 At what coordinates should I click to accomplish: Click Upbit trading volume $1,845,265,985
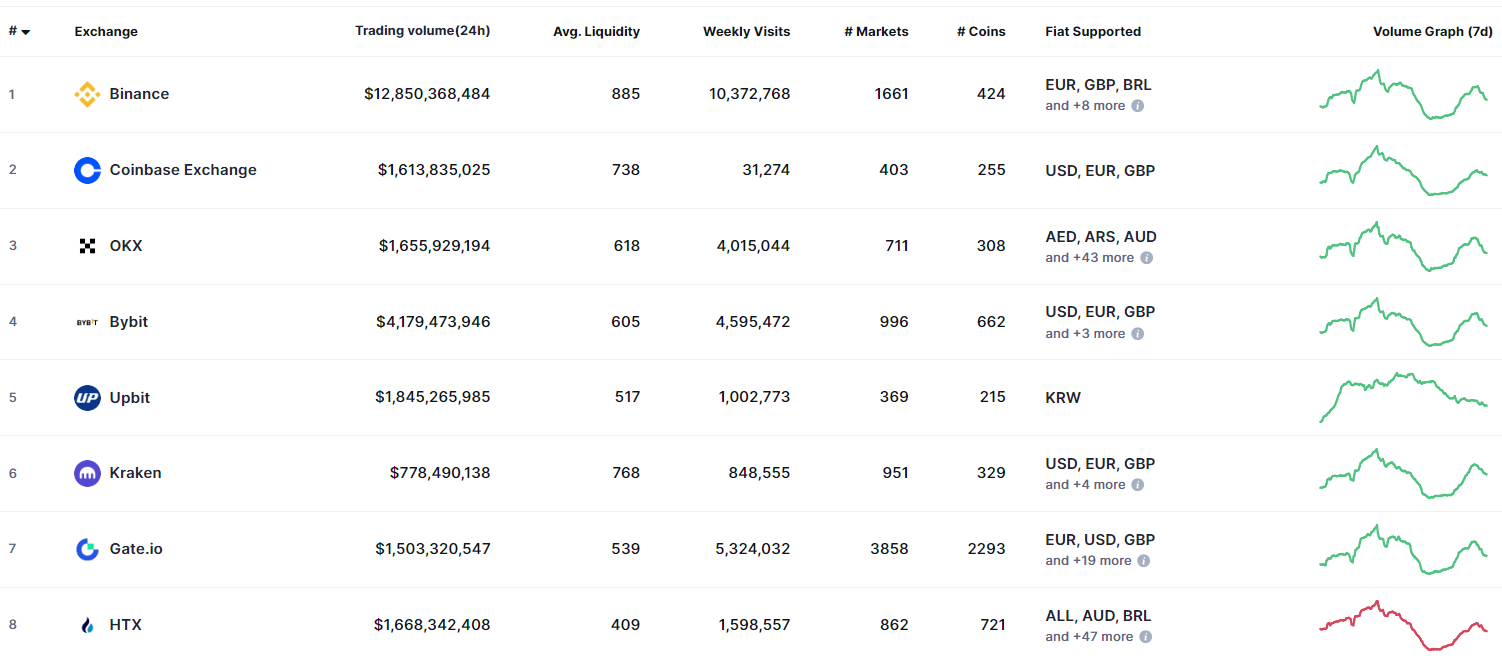(433, 398)
